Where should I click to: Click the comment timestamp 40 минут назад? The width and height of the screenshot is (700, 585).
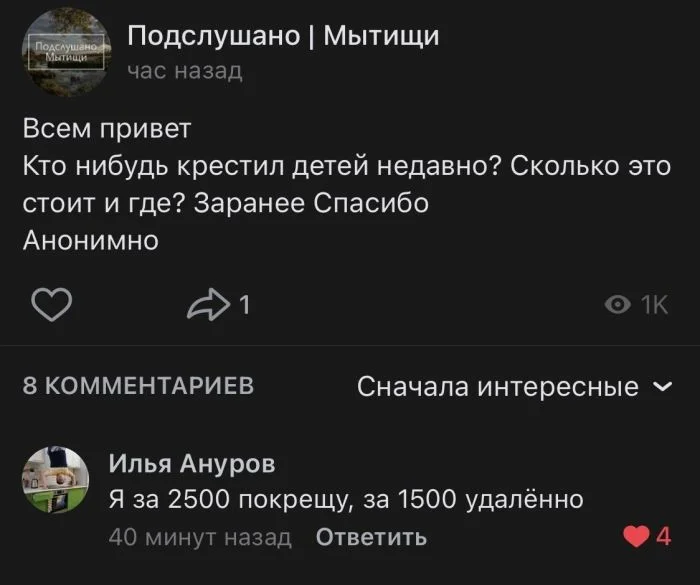pyautogui.click(x=200, y=537)
